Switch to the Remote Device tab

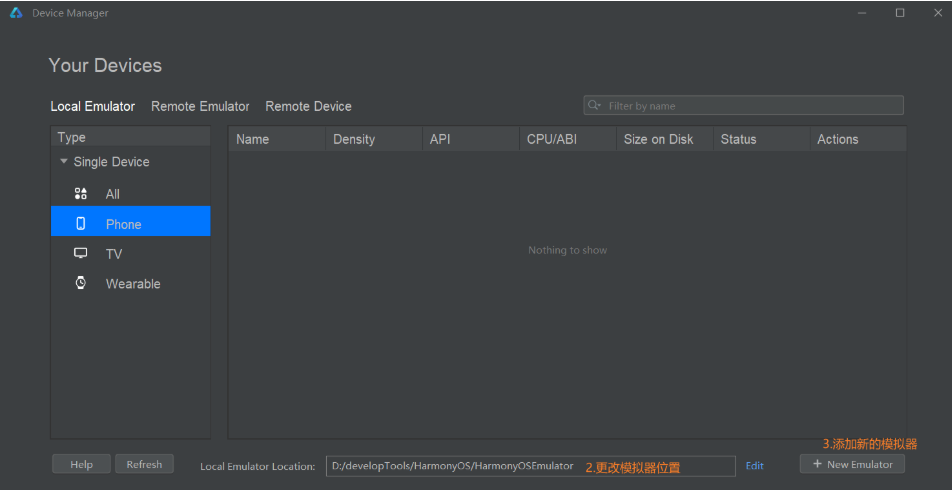coord(308,106)
